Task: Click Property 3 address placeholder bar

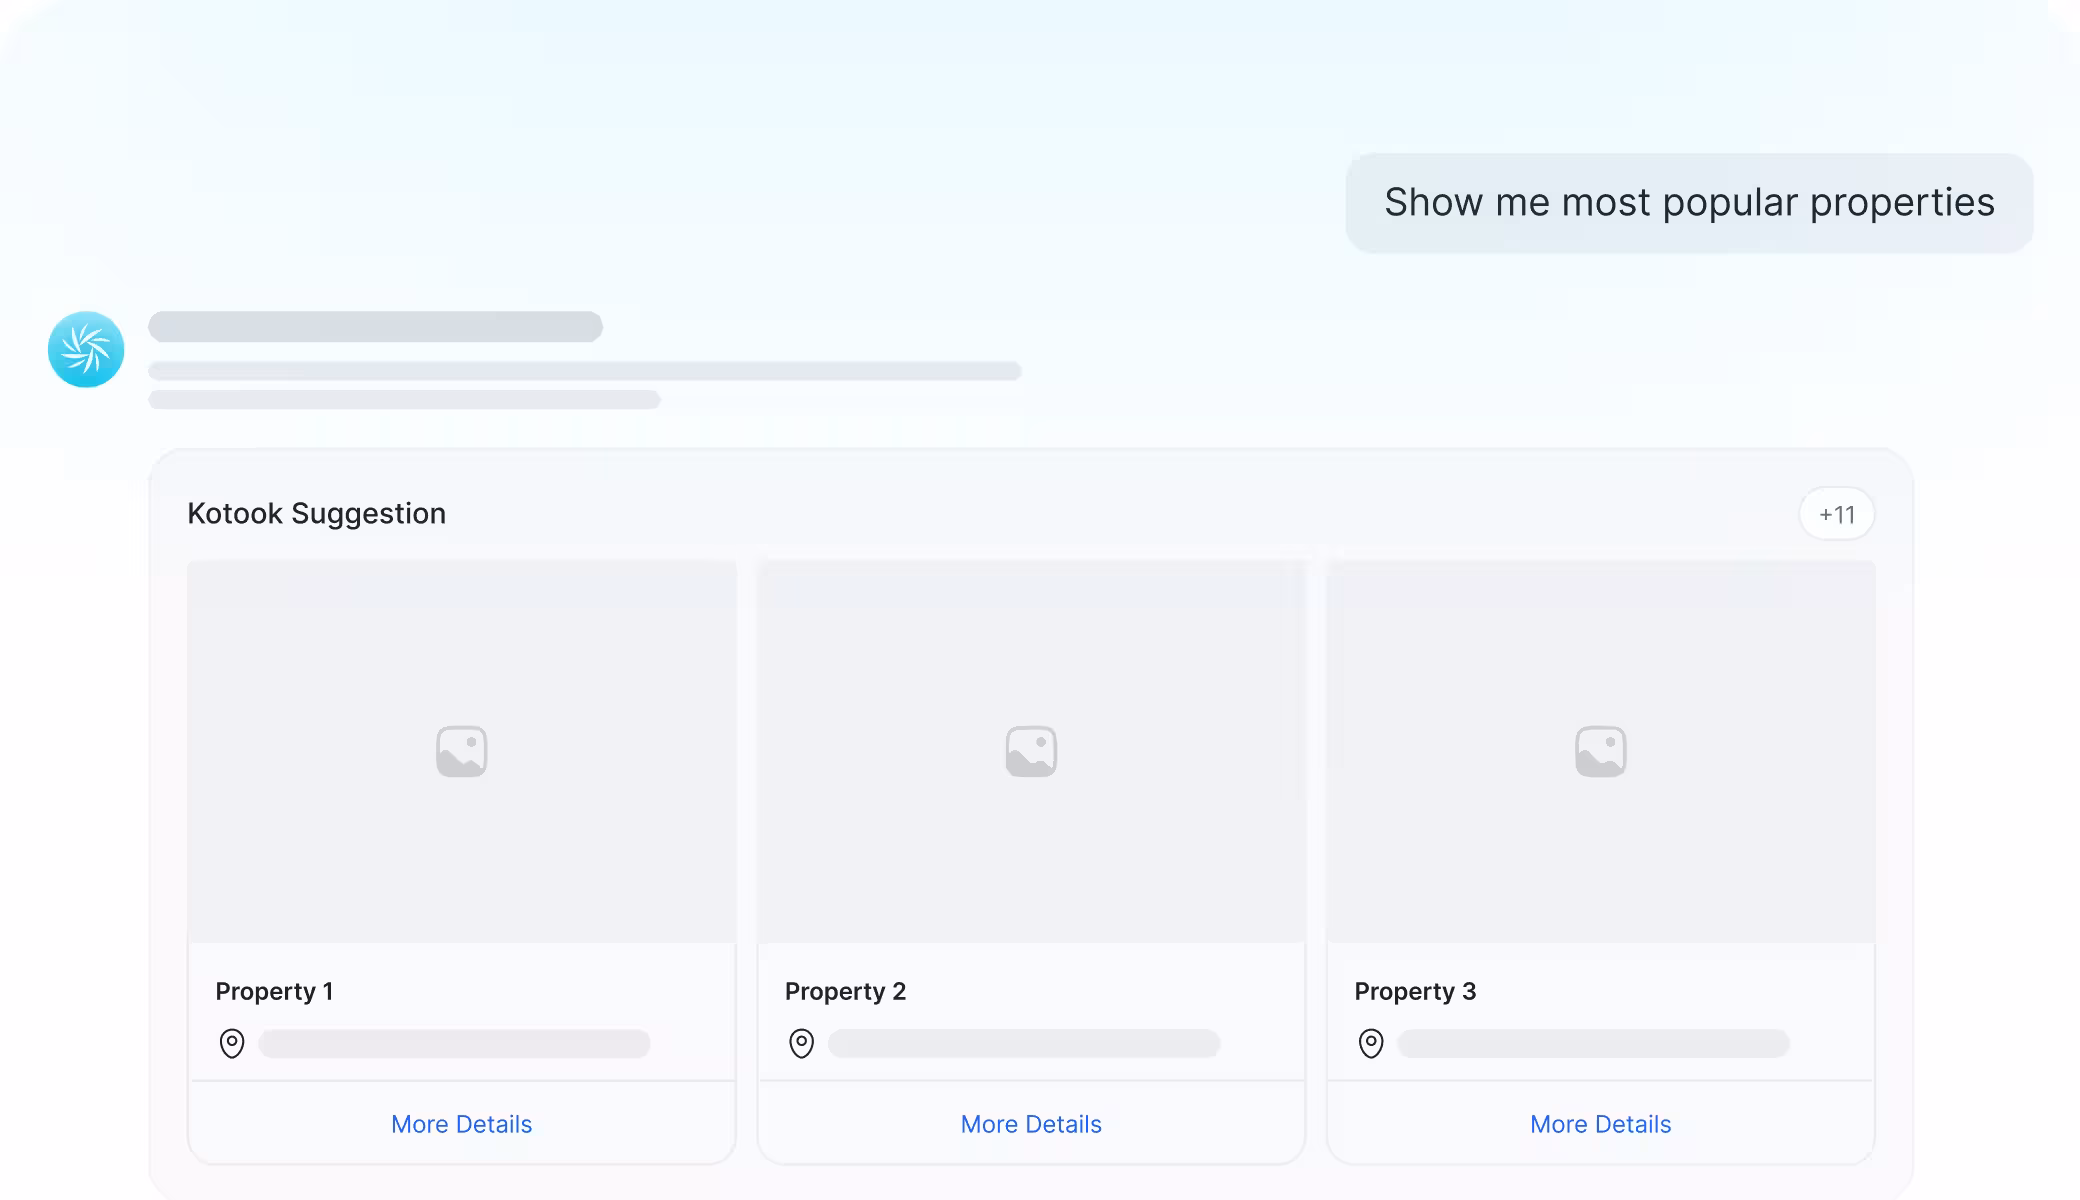Action: (1593, 1044)
